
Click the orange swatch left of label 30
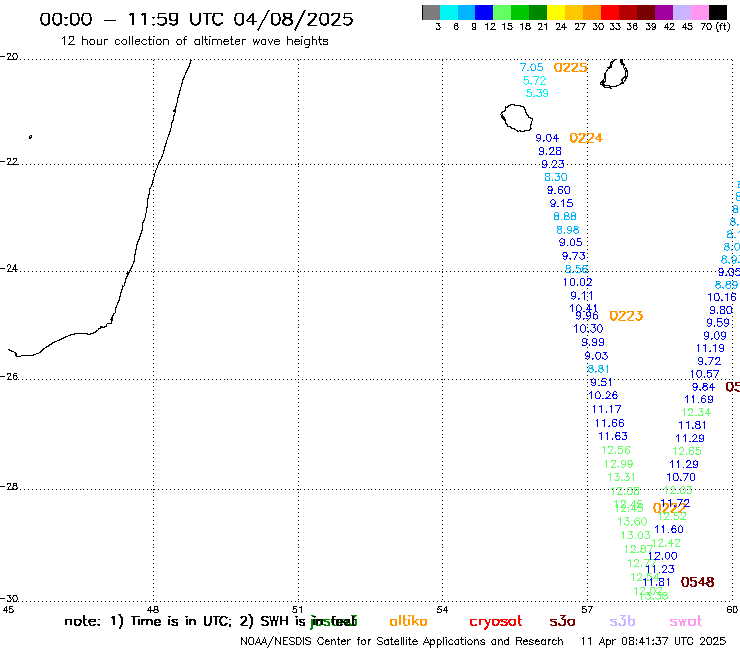point(592,12)
